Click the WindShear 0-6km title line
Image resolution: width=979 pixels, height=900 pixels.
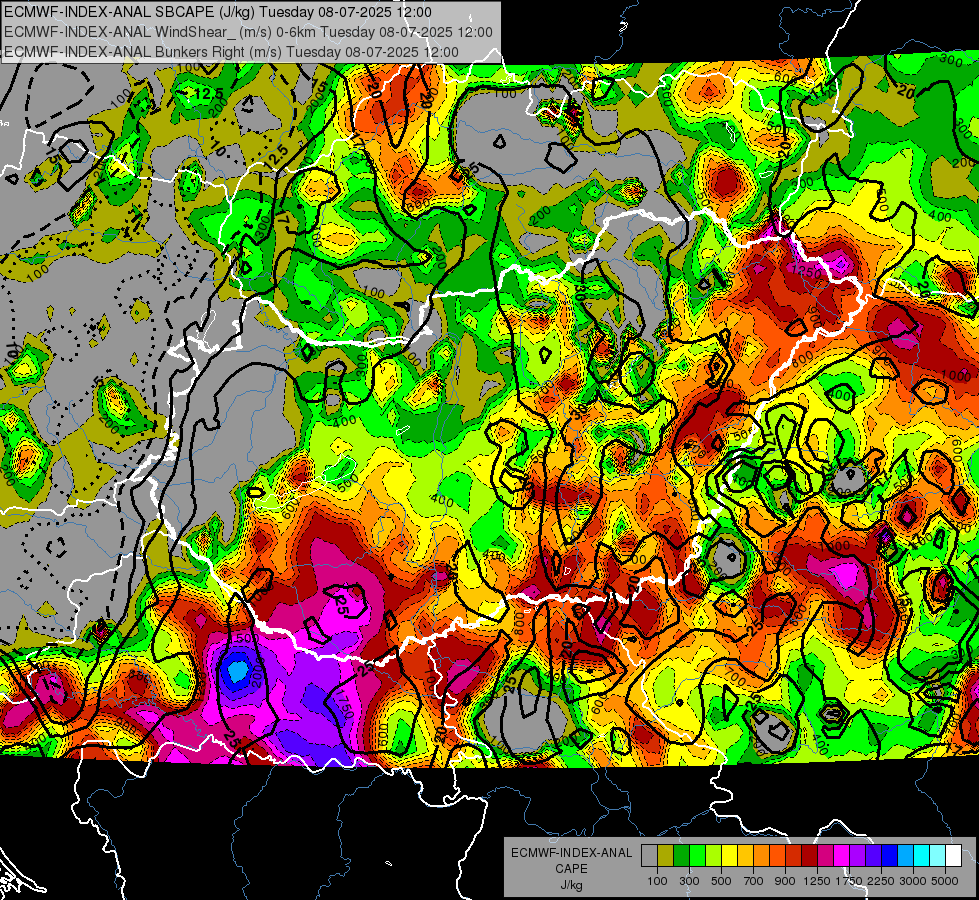tap(248, 32)
